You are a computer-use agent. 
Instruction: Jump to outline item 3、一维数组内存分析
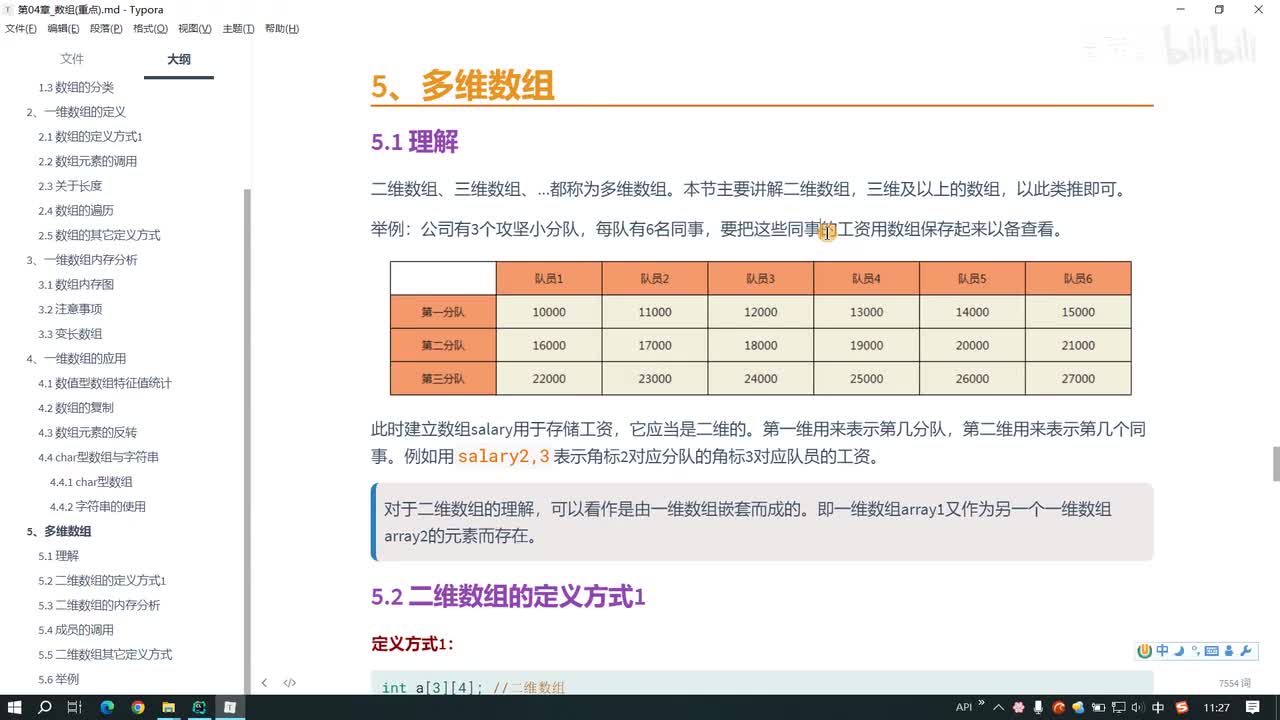coord(82,260)
